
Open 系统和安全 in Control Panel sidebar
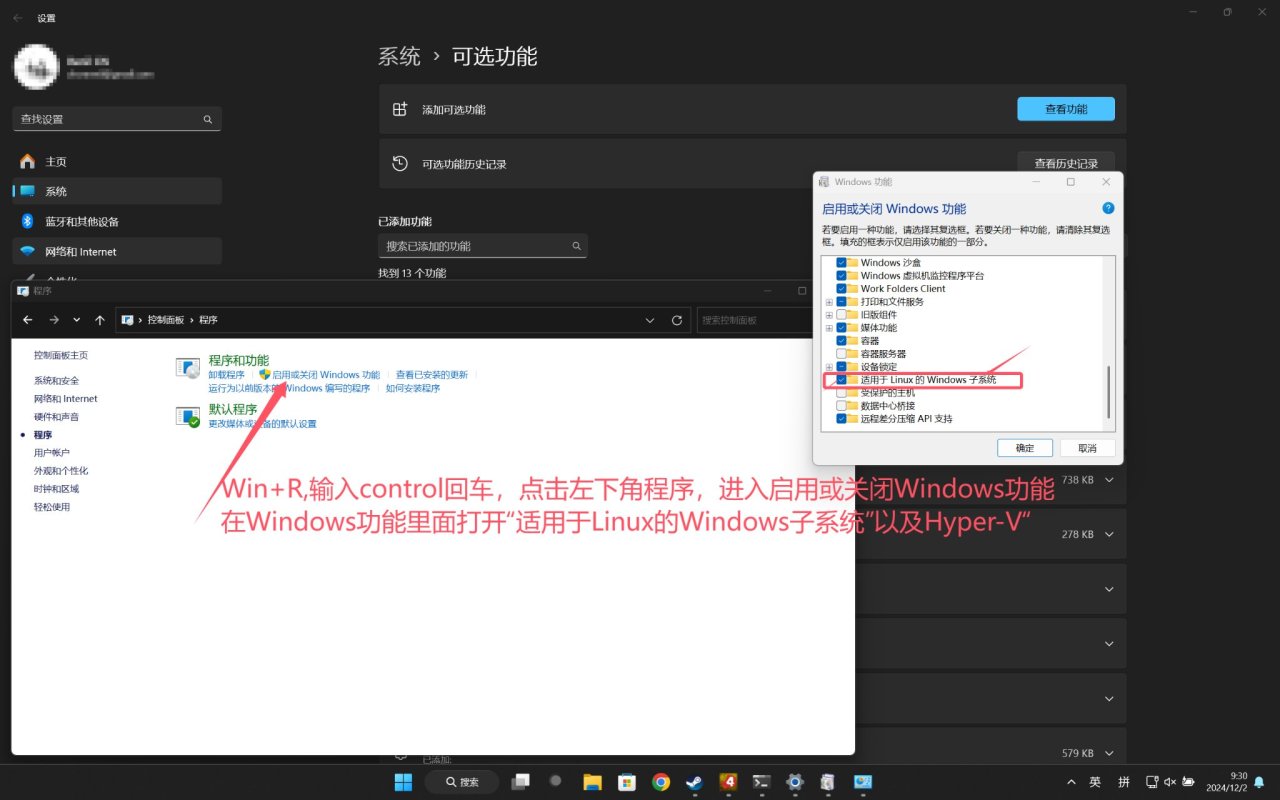56,381
